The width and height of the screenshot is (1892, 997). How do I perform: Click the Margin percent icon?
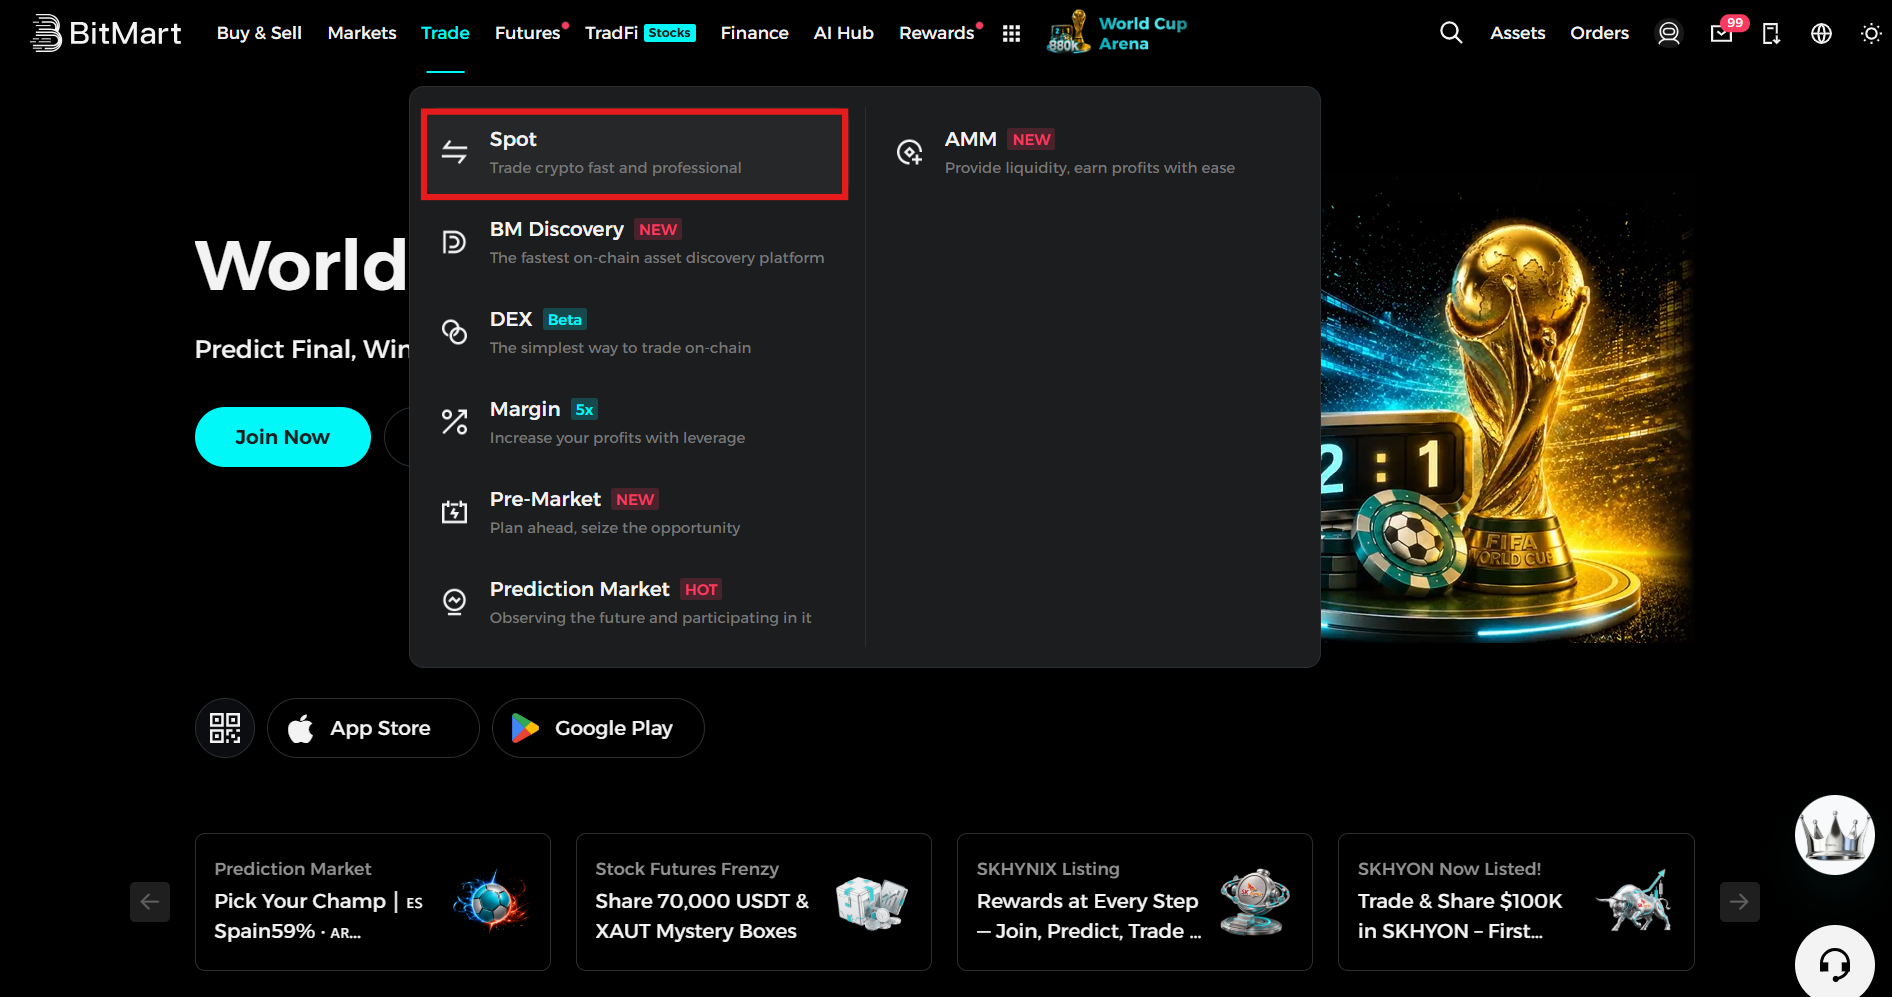455,422
